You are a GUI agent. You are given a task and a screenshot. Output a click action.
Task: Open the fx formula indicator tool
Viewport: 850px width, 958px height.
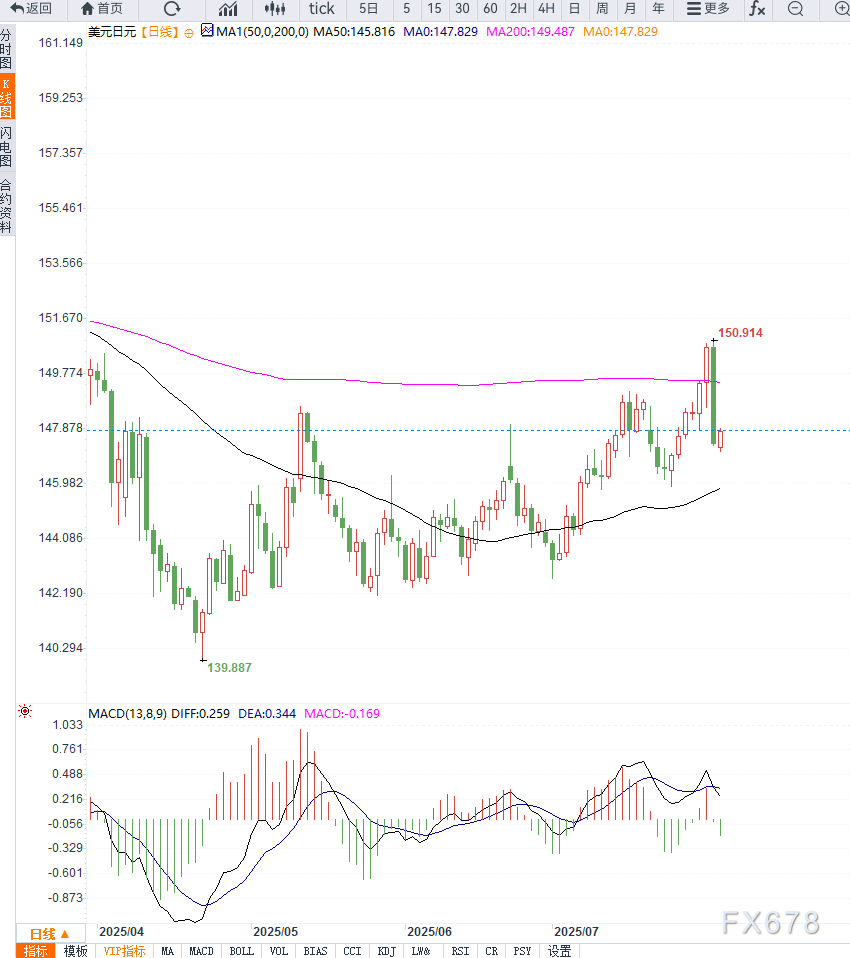(x=757, y=9)
